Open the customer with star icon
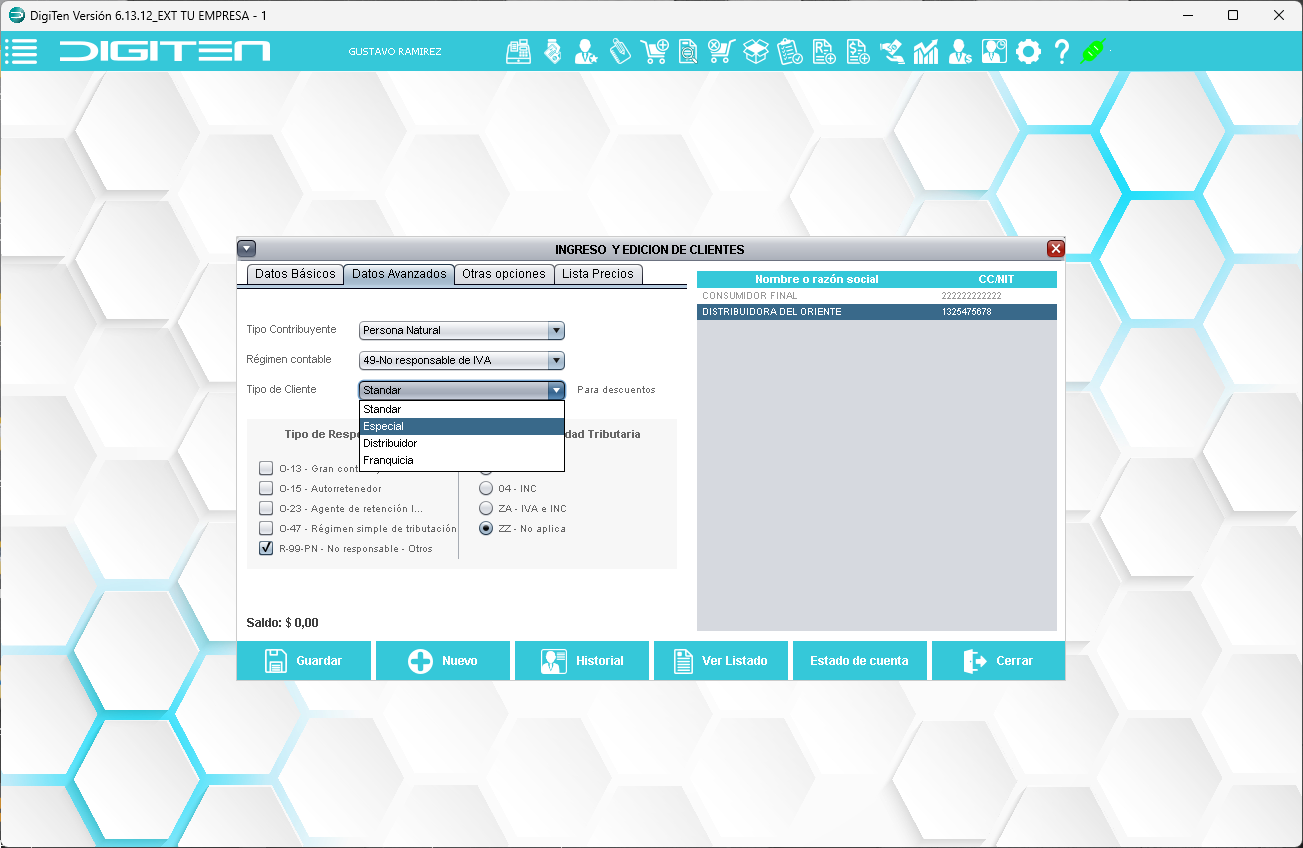 (586, 51)
